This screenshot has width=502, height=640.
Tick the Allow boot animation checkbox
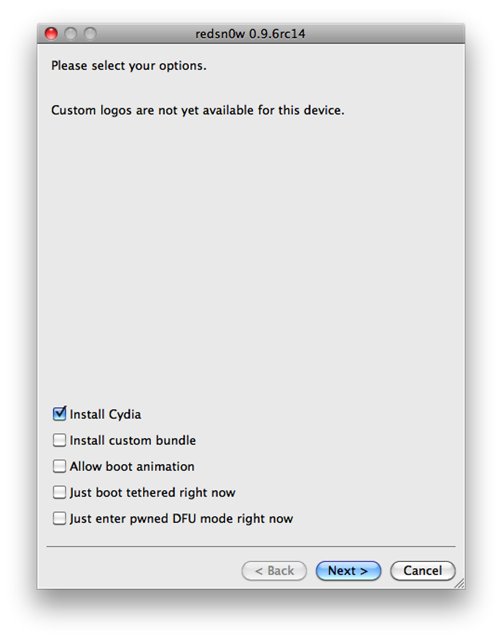pyautogui.click(x=59, y=466)
